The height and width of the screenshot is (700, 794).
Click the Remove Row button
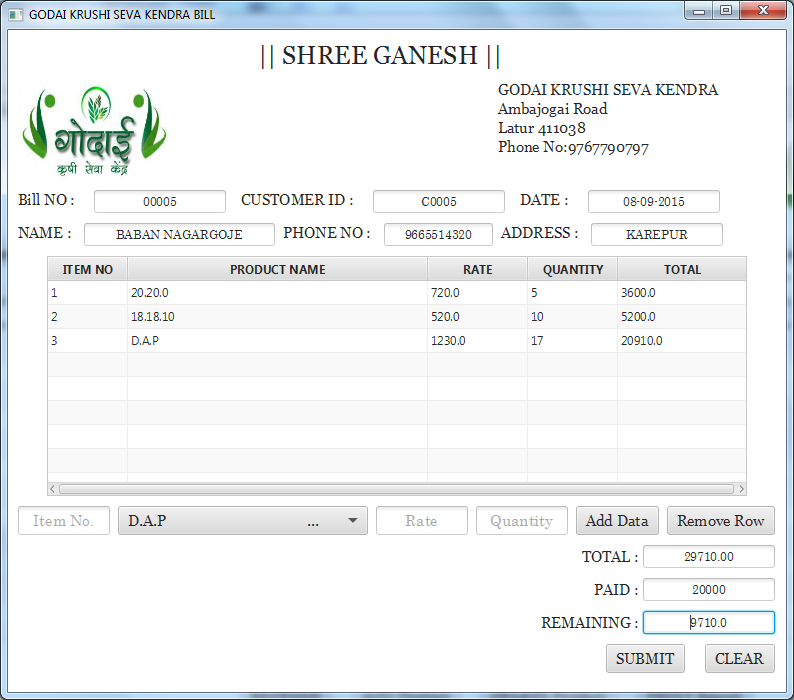pos(721,521)
